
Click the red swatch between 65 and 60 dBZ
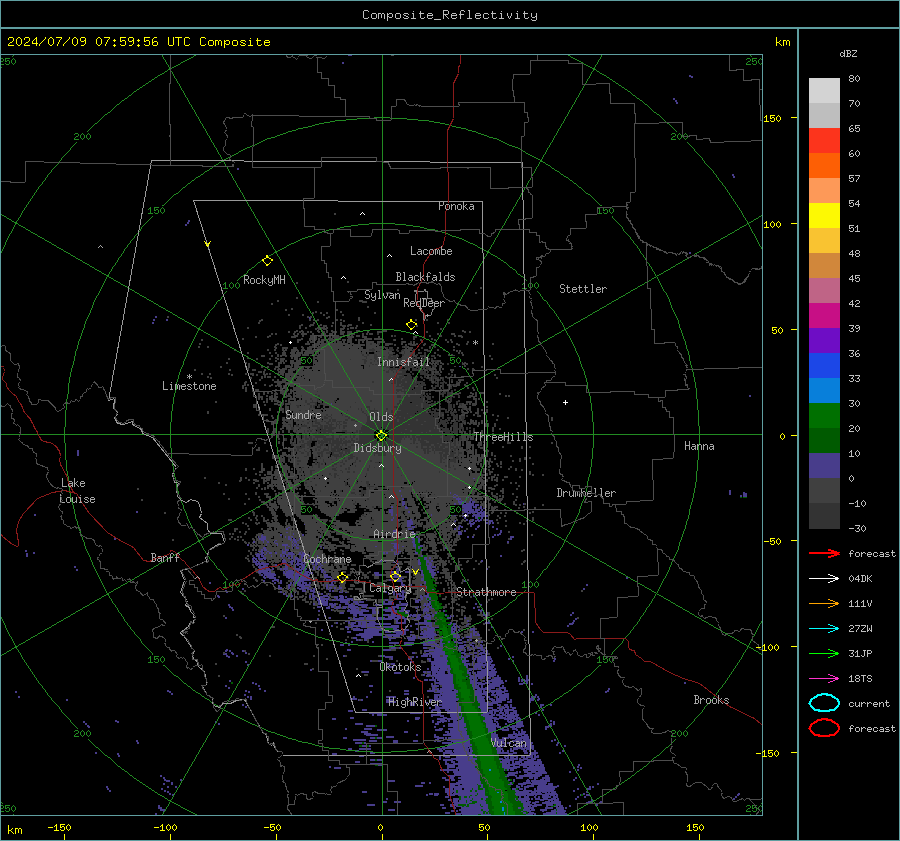[824, 141]
